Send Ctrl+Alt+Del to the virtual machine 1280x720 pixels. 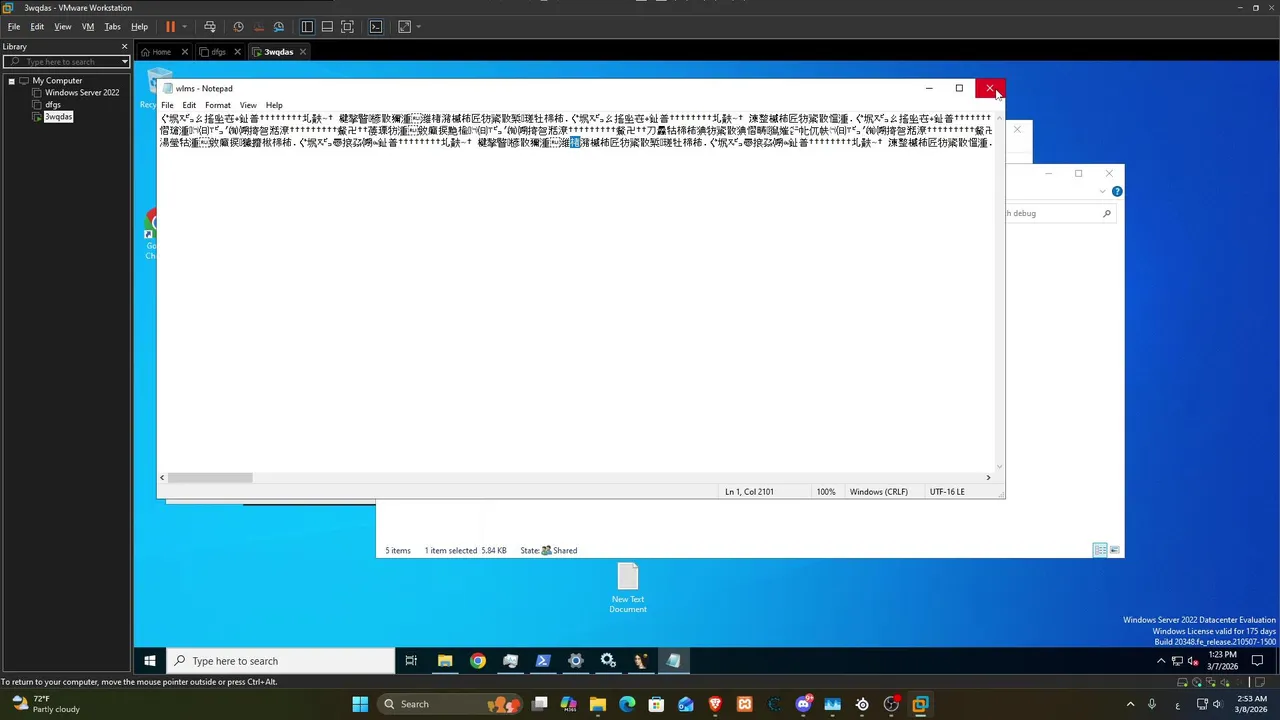tap(209, 27)
